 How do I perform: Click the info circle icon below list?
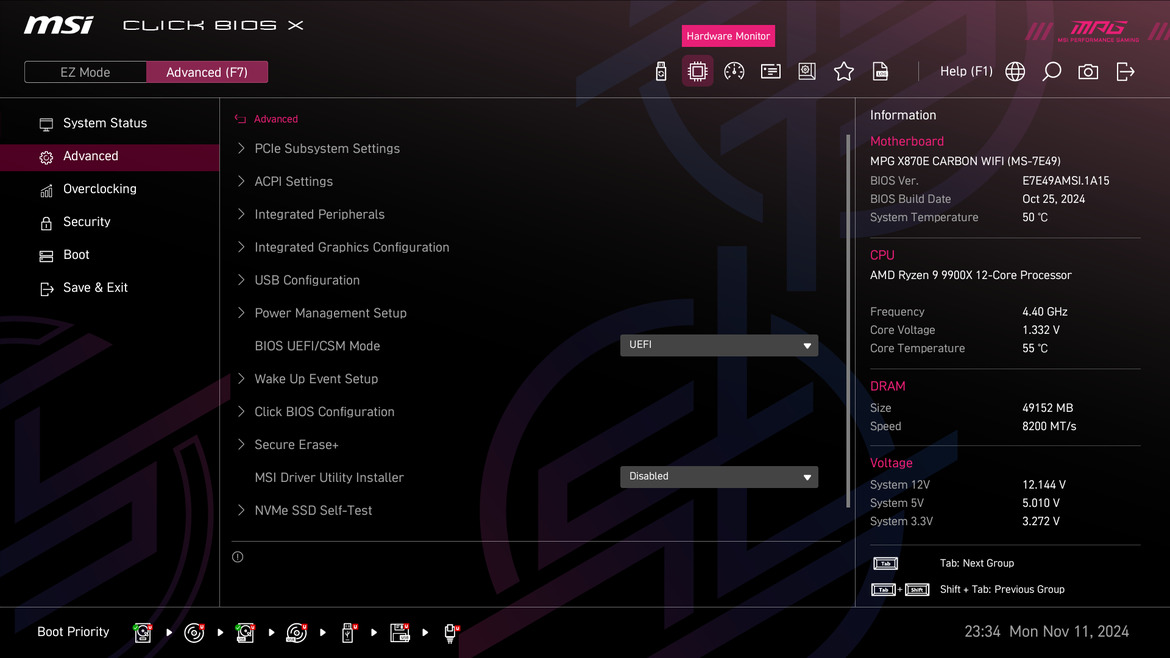237,557
